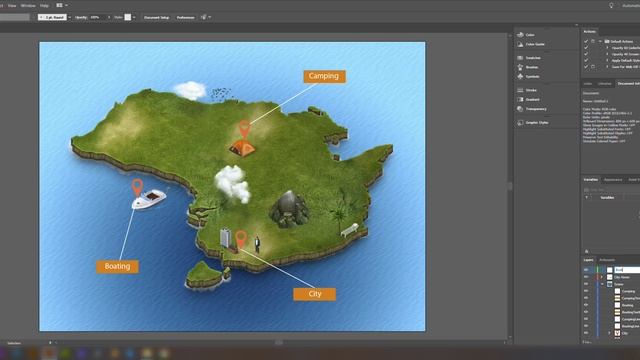Open the Symbols panel icon
Image resolution: width=640 pixels, height=360 pixels.
click(x=520, y=76)
